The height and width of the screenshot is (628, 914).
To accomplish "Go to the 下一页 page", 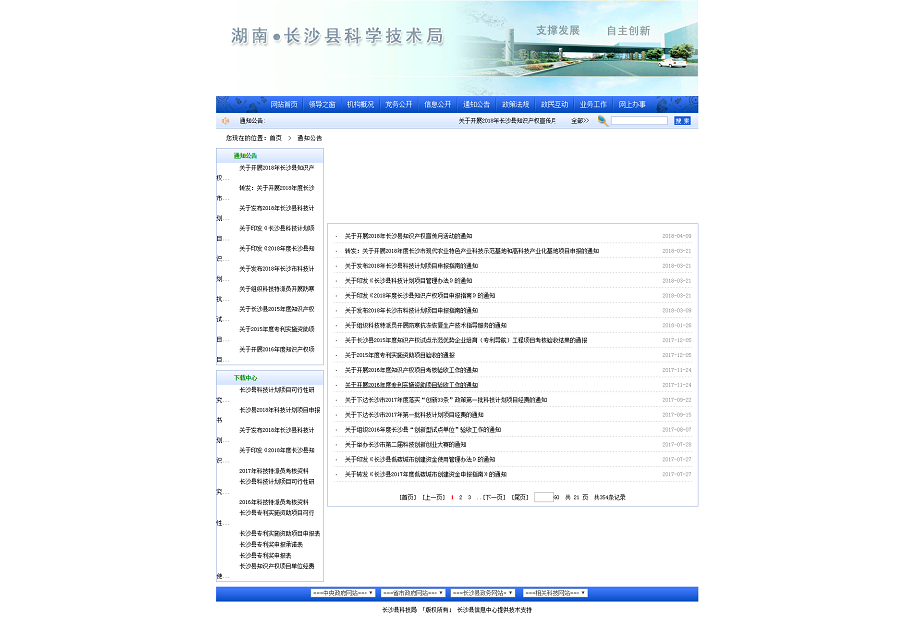I will pyautogui.click(x=494, y=497).
